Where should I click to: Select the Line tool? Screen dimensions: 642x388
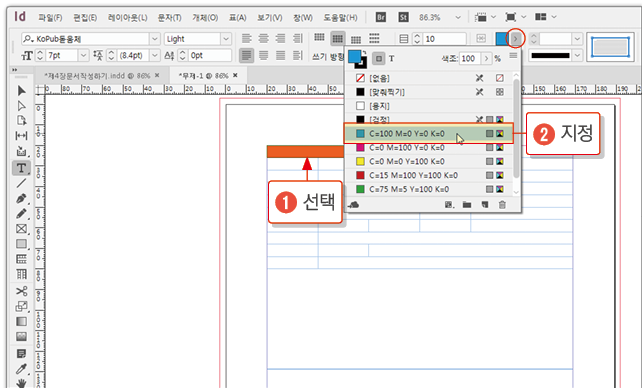[21, 183]
